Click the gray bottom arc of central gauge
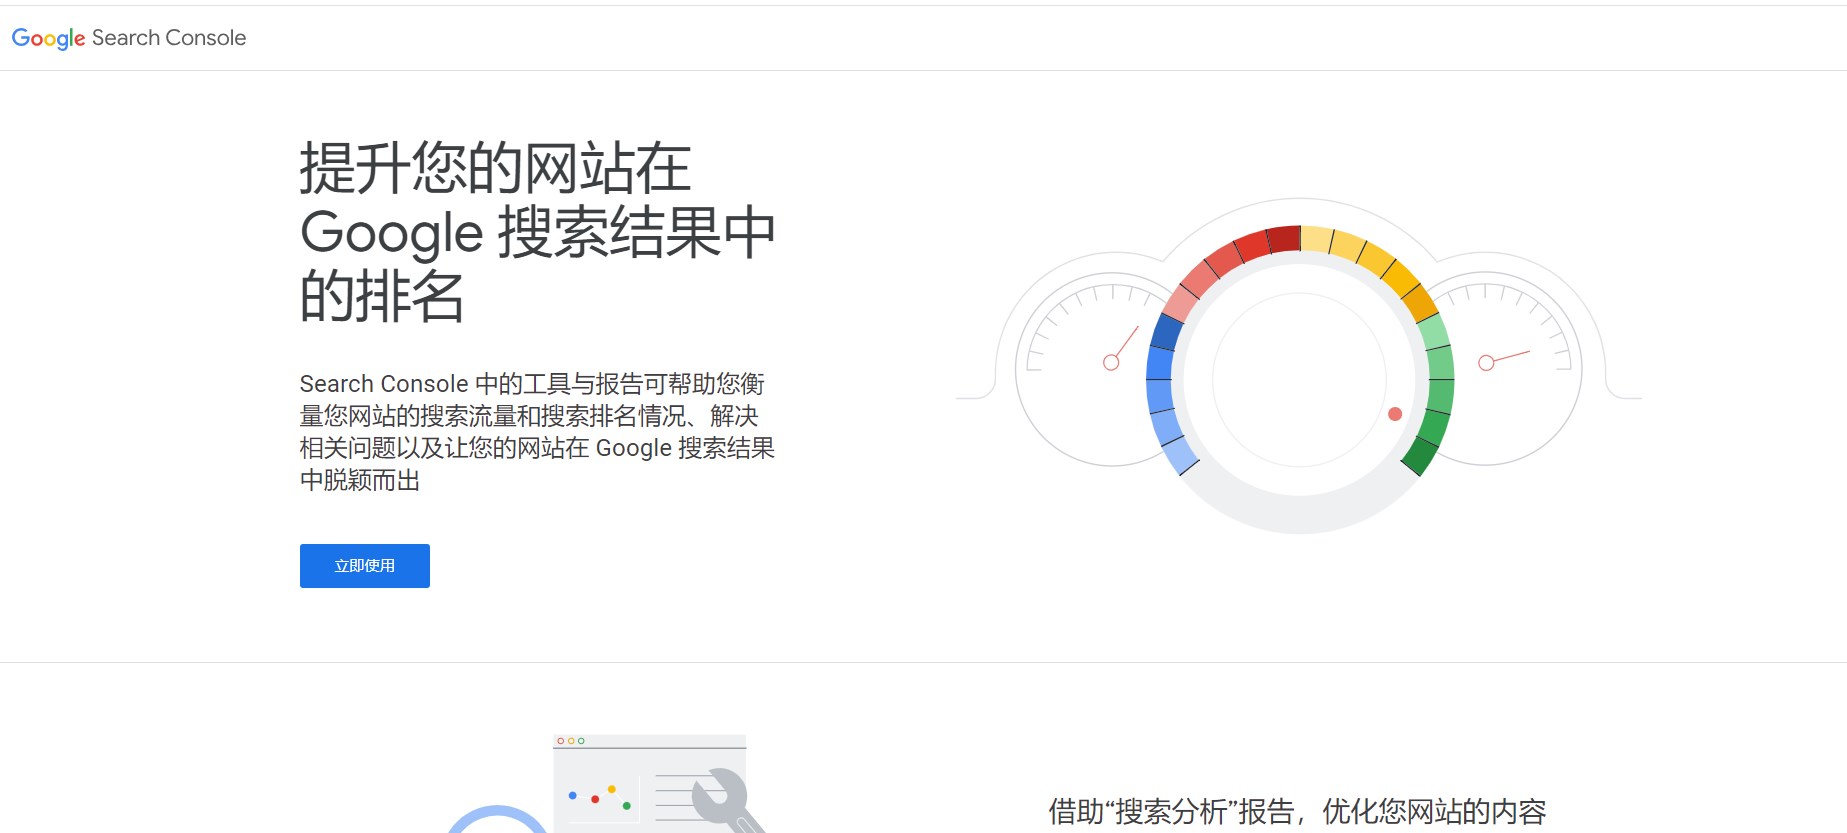This screenshot has height=833, width=1847. [x=1299, y=513]
